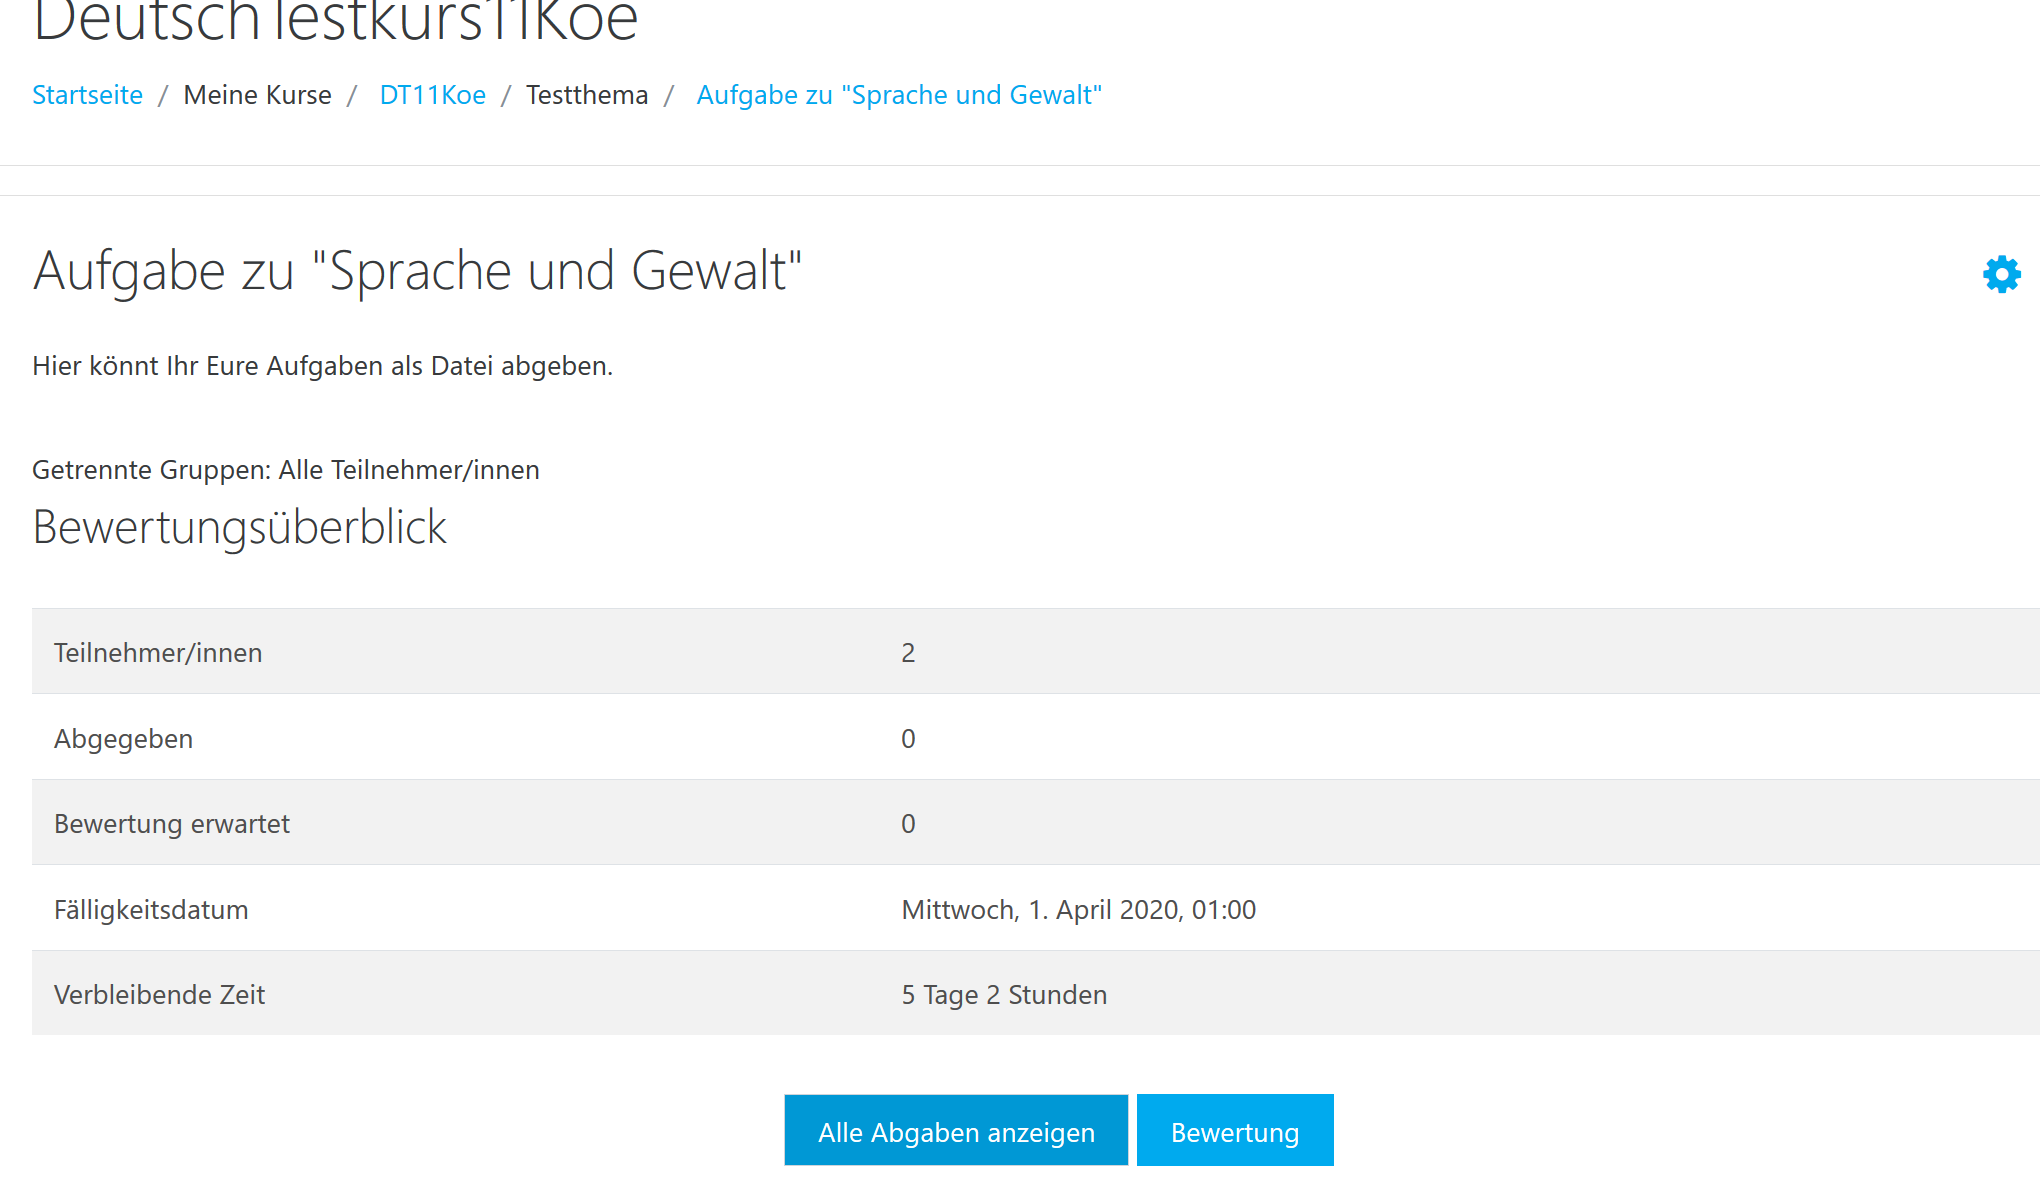Viewport: 2040px width, 1182px height.
Task: Click Testthema breadcrumb item
Action: pos(587,95)
